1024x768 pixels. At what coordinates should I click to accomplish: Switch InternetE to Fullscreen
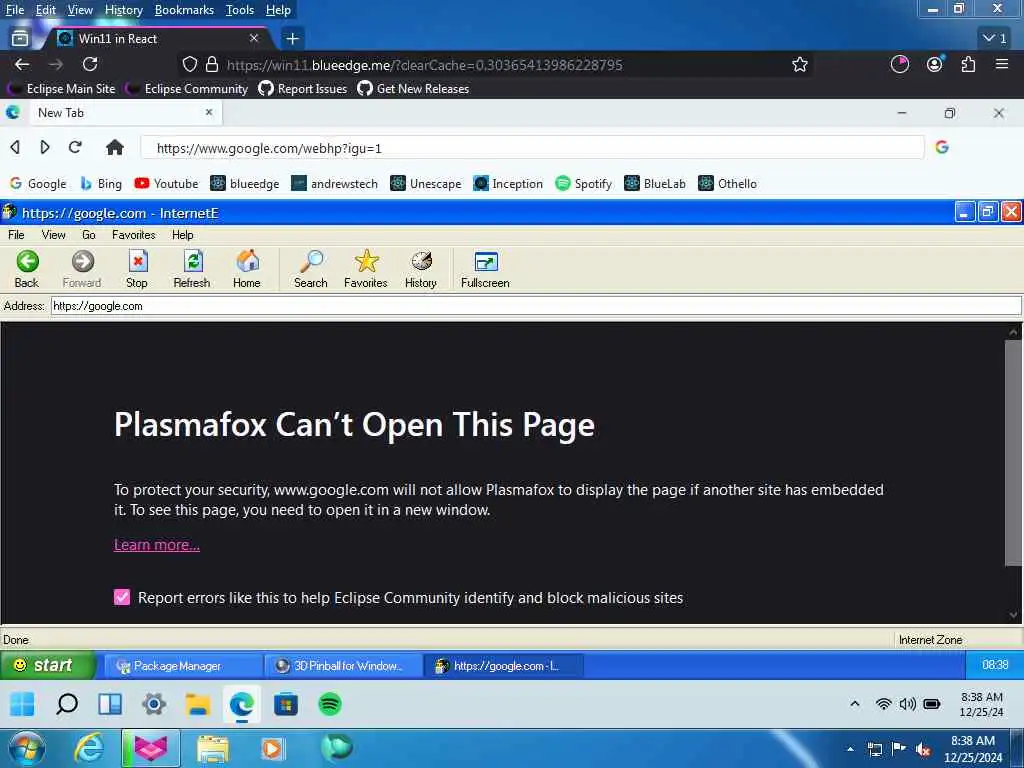click(x=485, y=268)
